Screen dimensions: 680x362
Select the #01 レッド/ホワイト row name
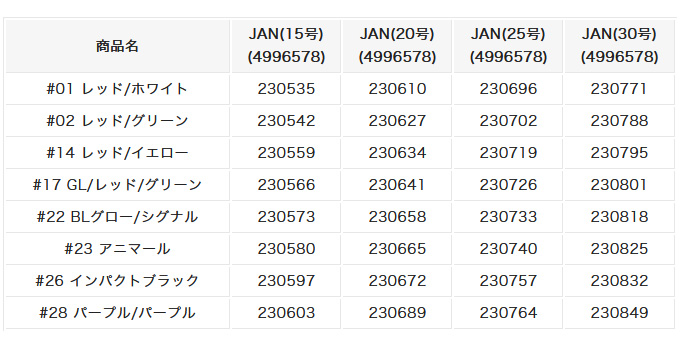point(117,89)
